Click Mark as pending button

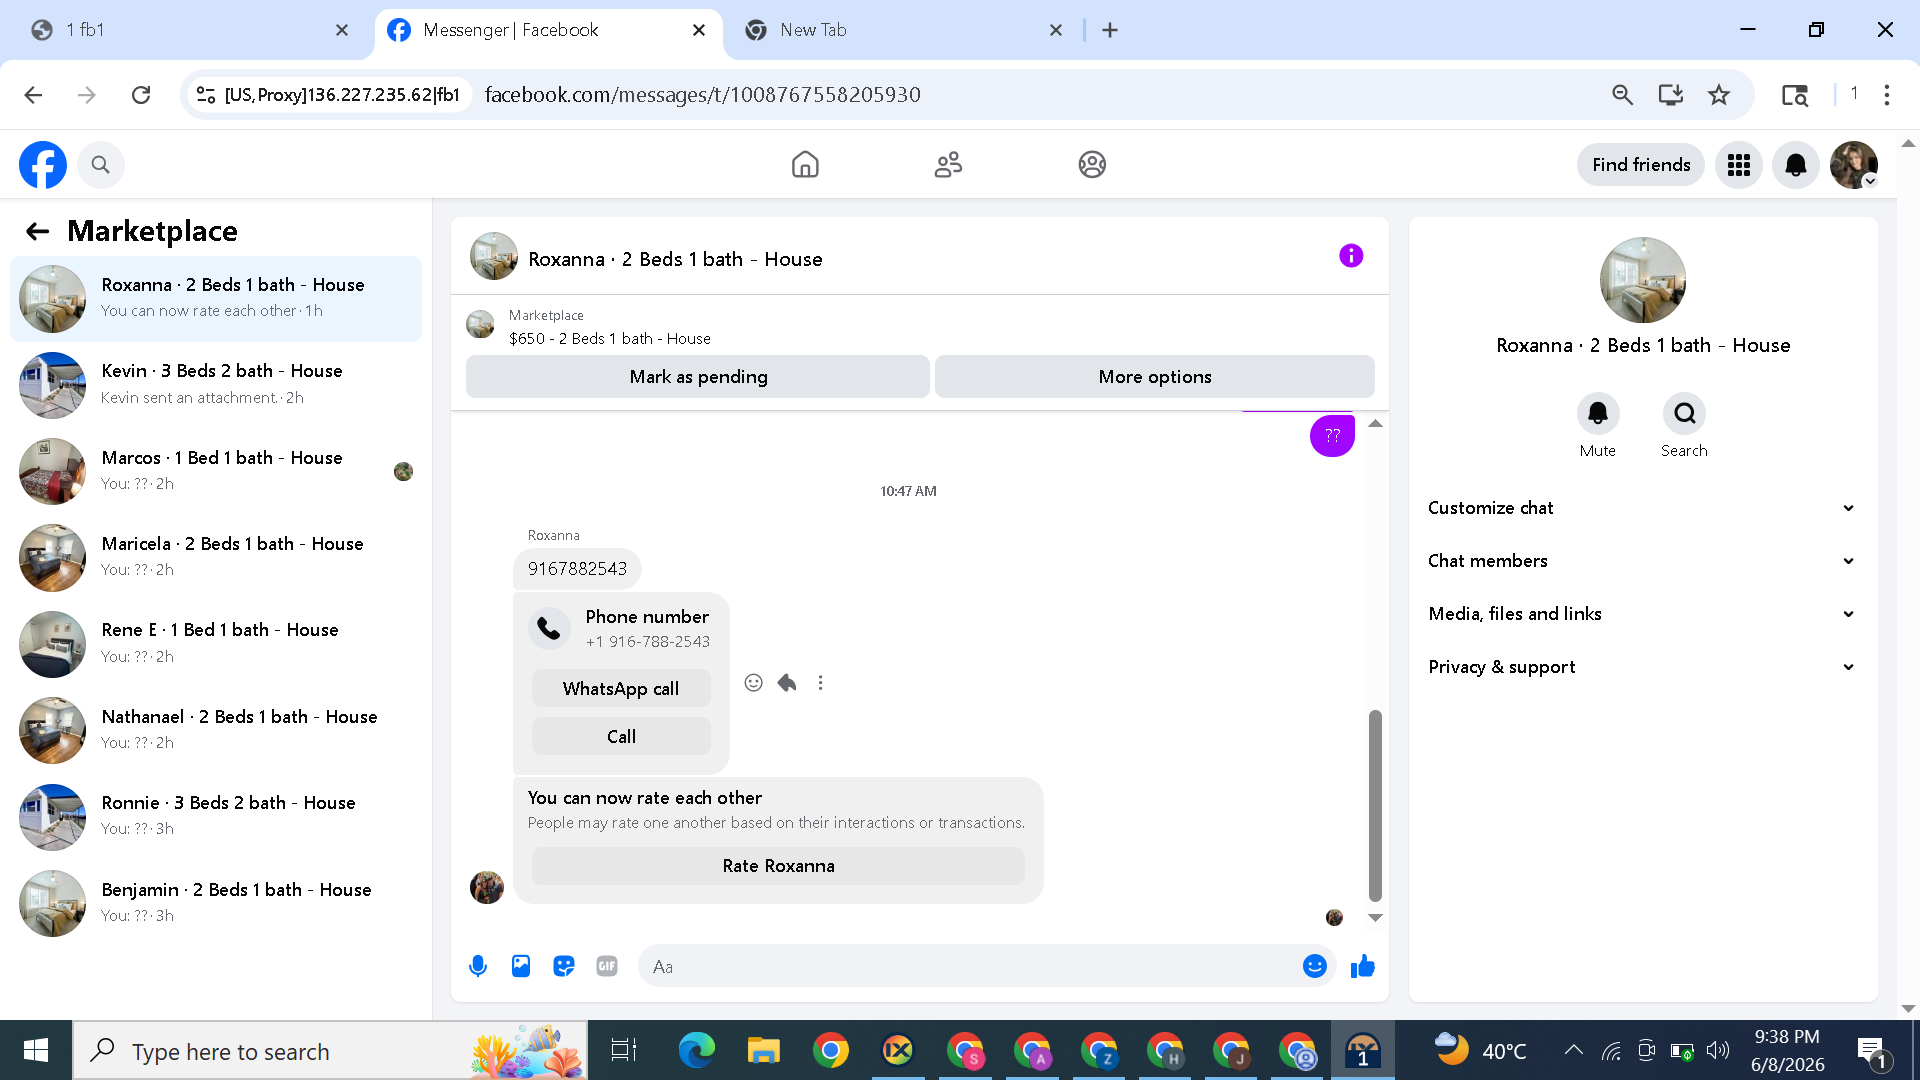pyautogui.click(x=698, y=377)
